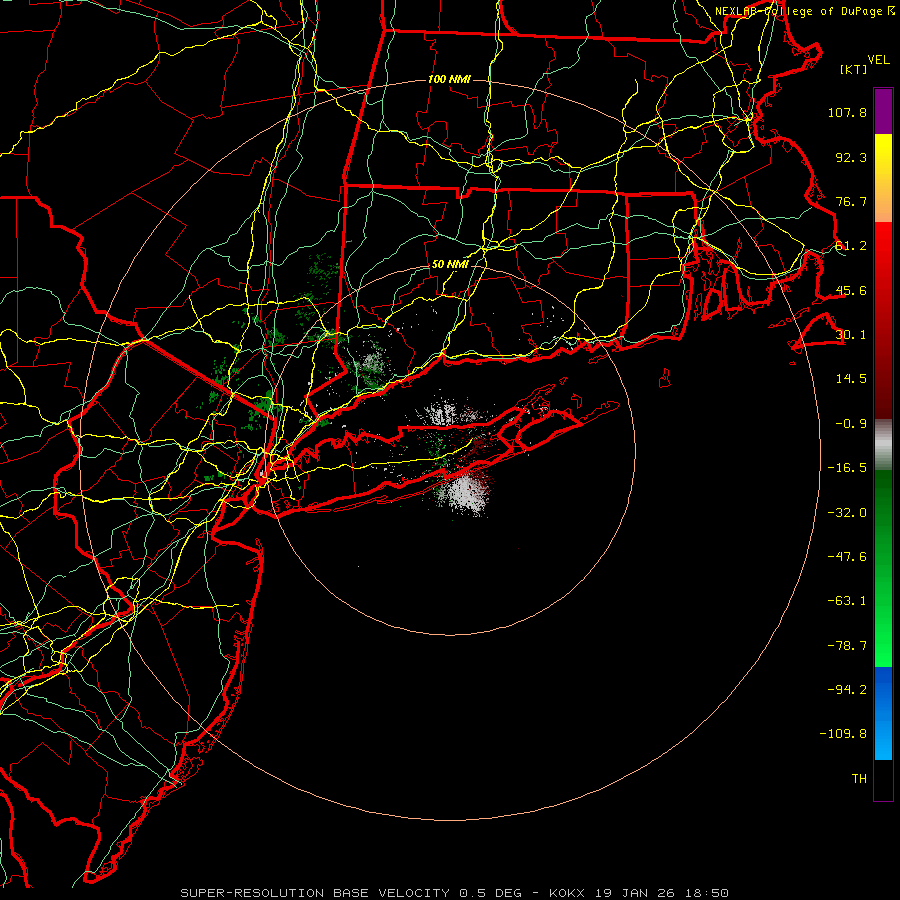This screenshot has height=900, width=900.
Task: Click the white echo cluster north of Long Island
Action: (442, 413)
